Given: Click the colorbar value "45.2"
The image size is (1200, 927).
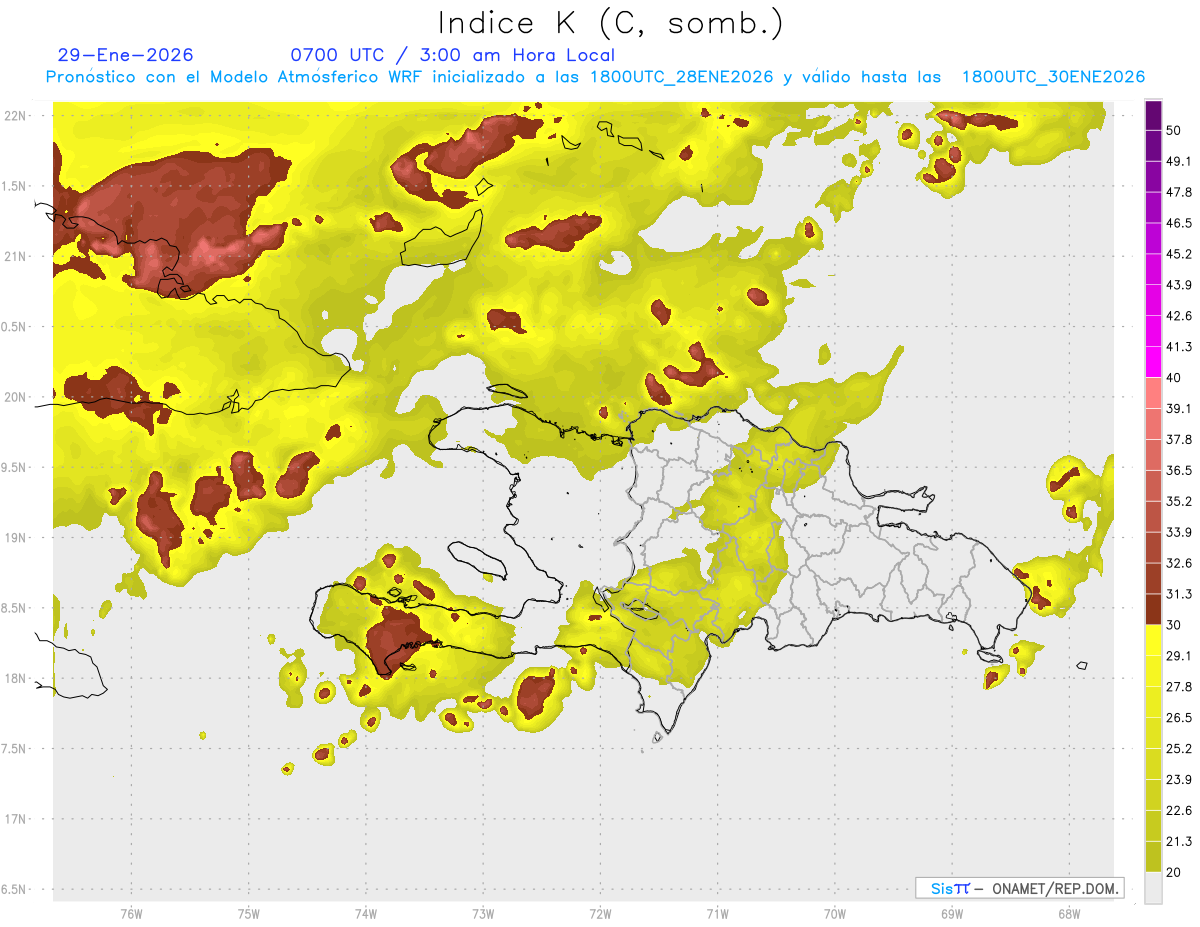Looking at the screenshot, I should pyautogui.click(x=1179, y=254).
